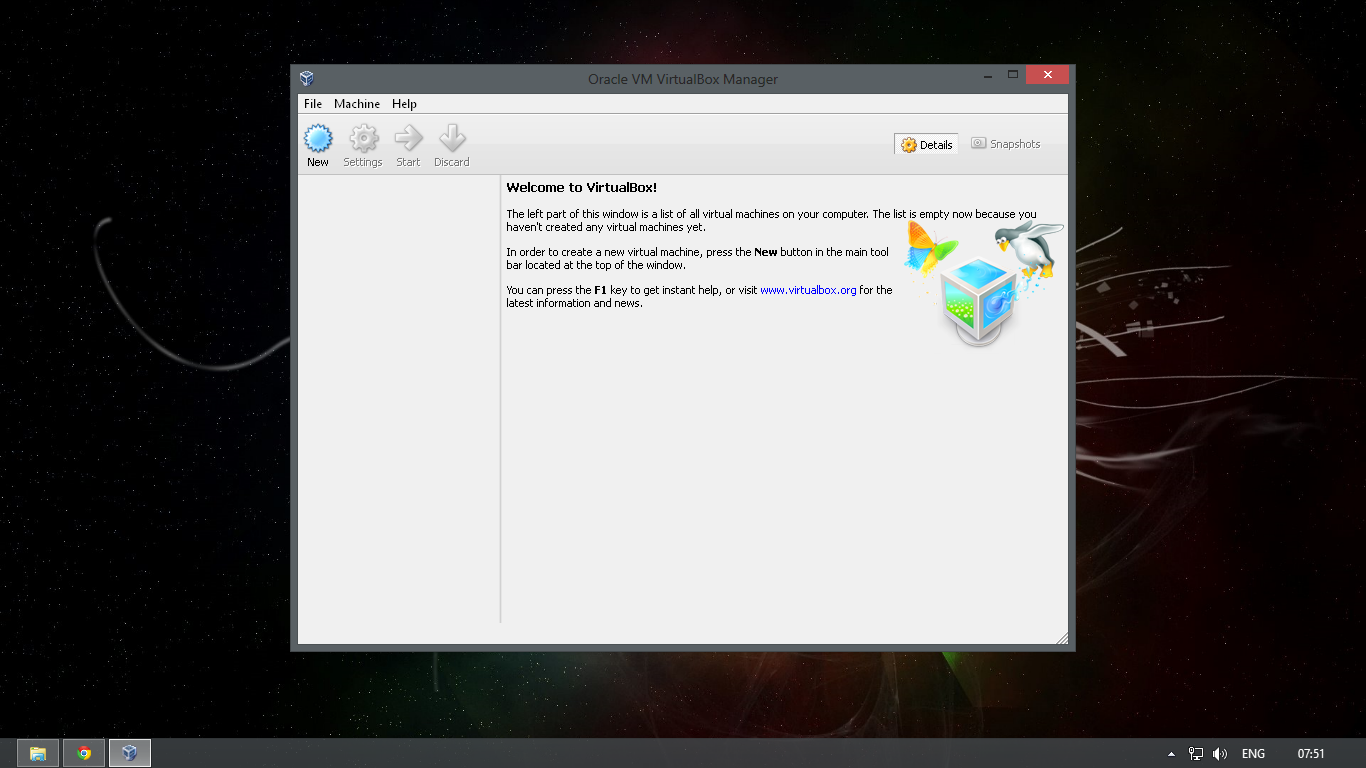This screenshot has width=1366, height=768.
Task: Click the network status icon in system tray
Action: [1196, 753]
